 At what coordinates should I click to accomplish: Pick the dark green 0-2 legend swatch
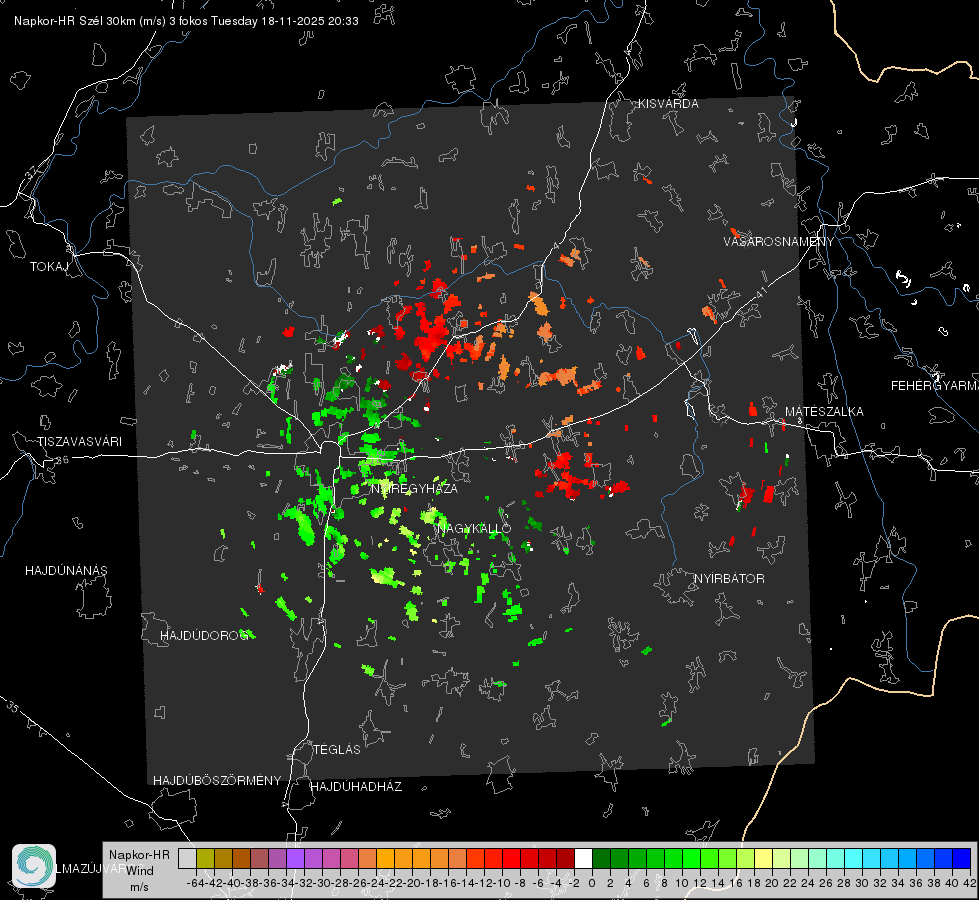click(601, 858)
